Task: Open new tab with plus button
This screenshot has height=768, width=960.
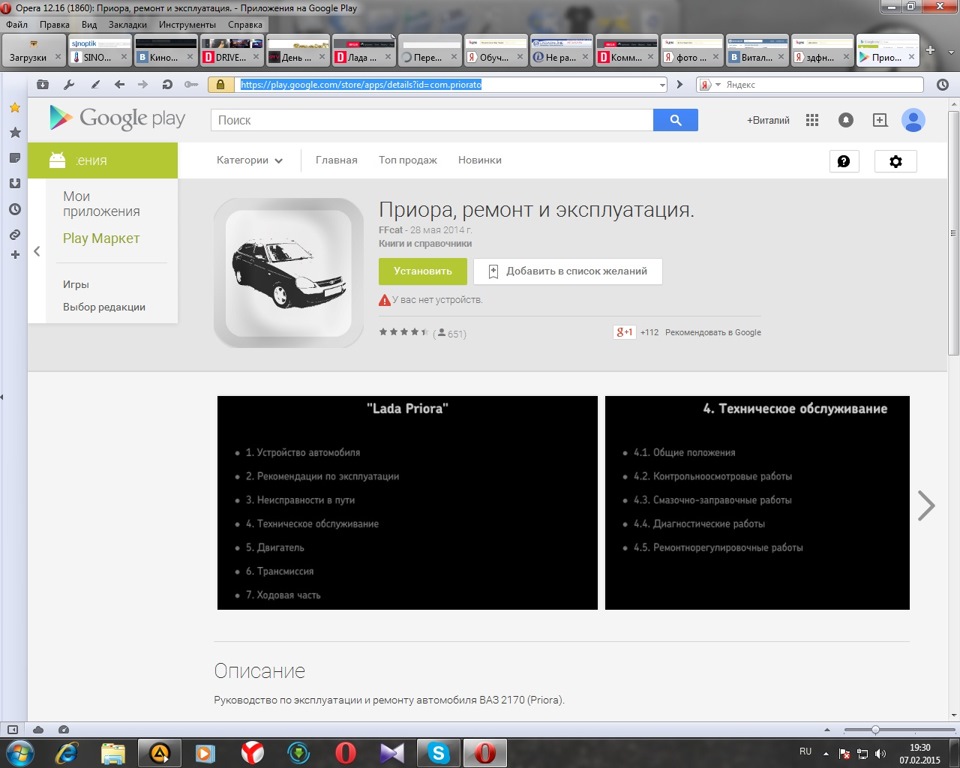Action: 930,50
